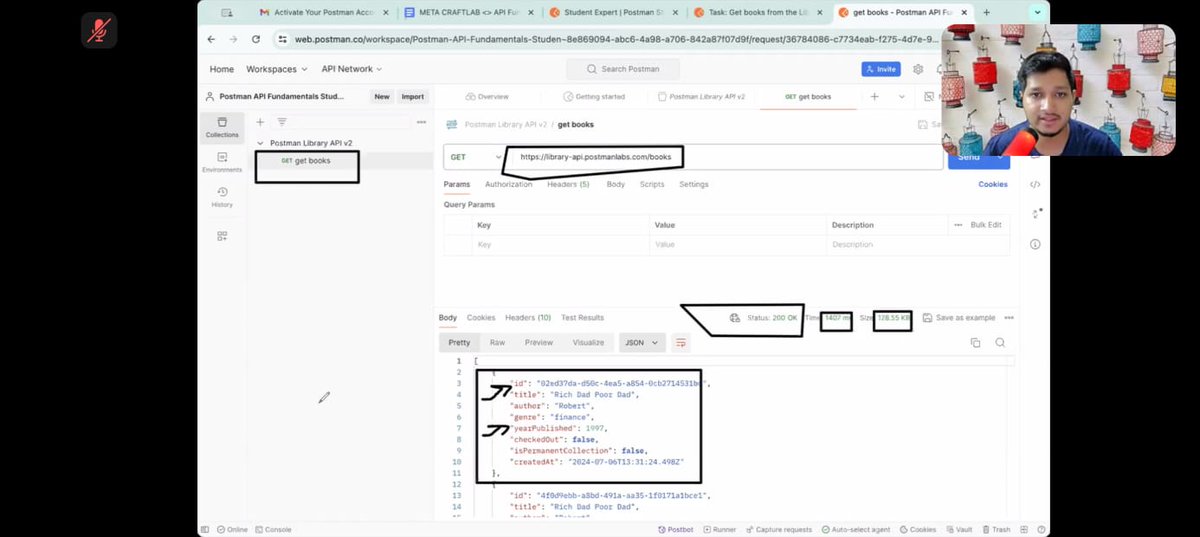The height and width of the screenshot is (537, 1200).
Task: Expand the API Network dropdown menu
Action: coord(351,69)
